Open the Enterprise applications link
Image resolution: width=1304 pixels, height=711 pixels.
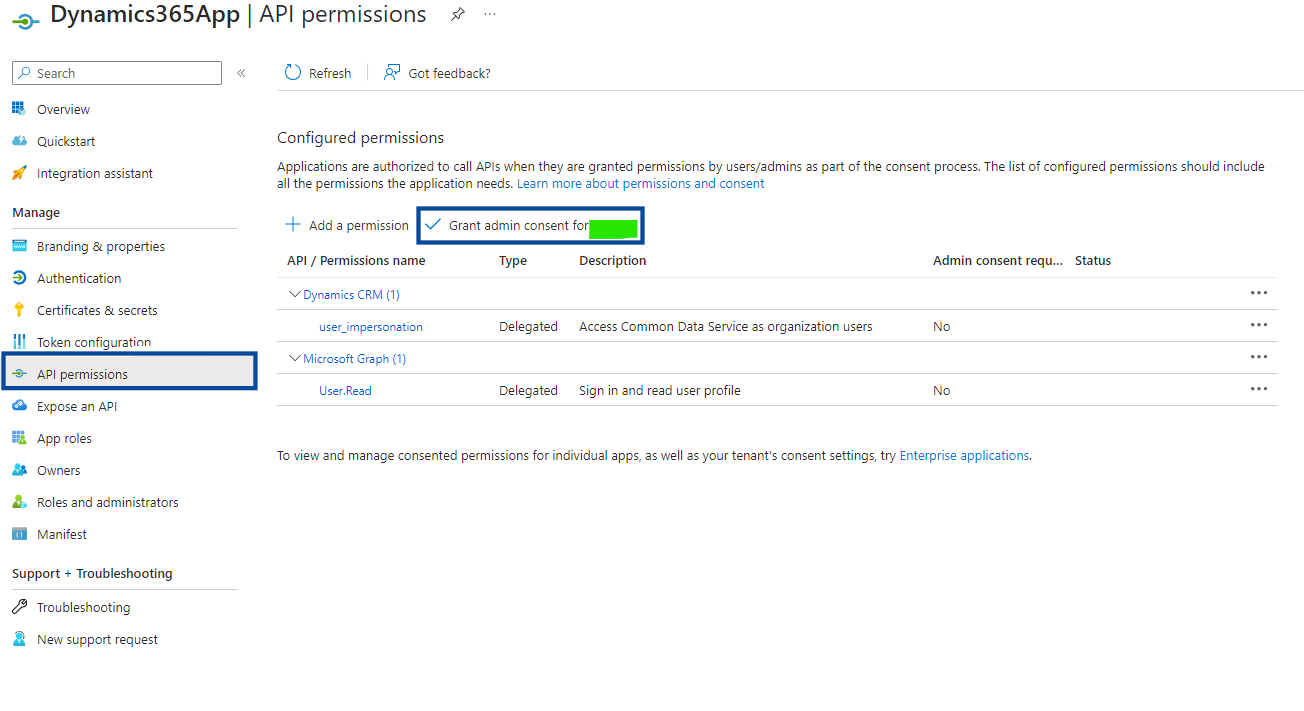(964, 455)
